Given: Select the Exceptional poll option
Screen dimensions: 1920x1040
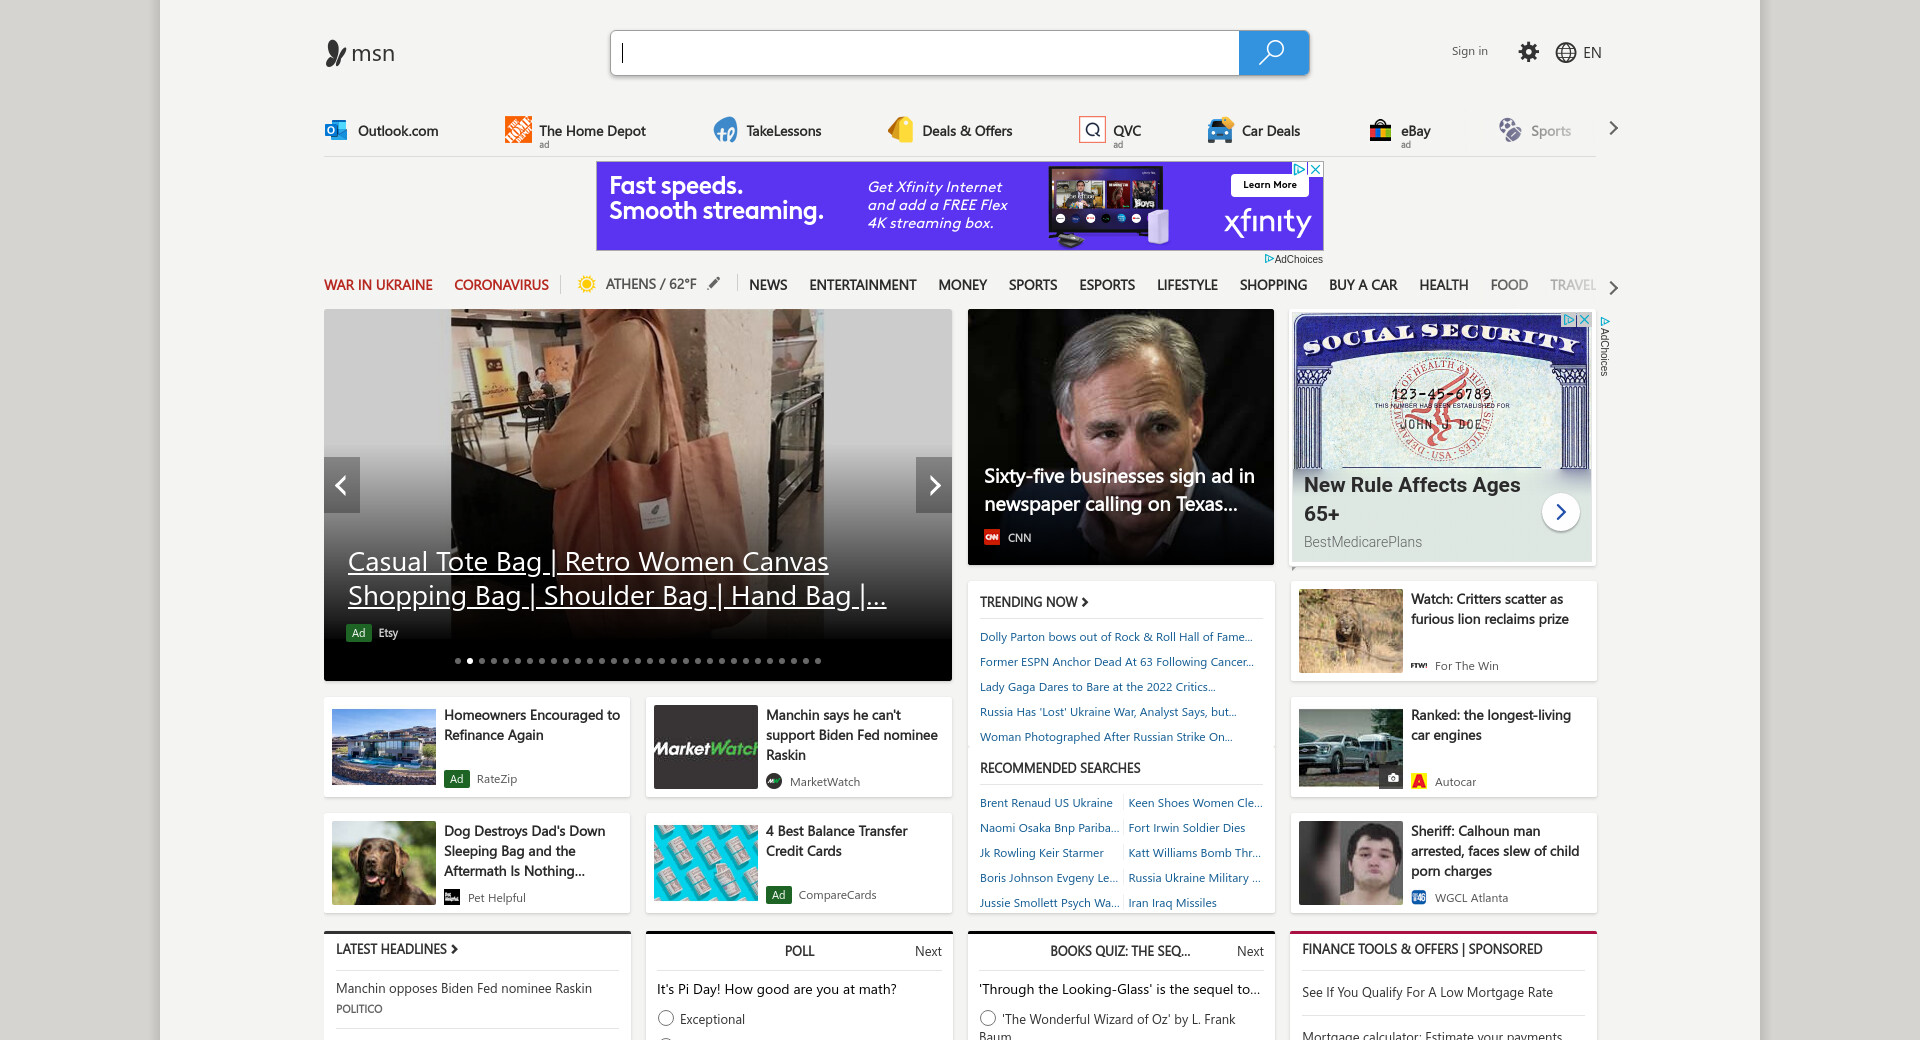Looking at the screenshot, I should (x=666, y=1018).
